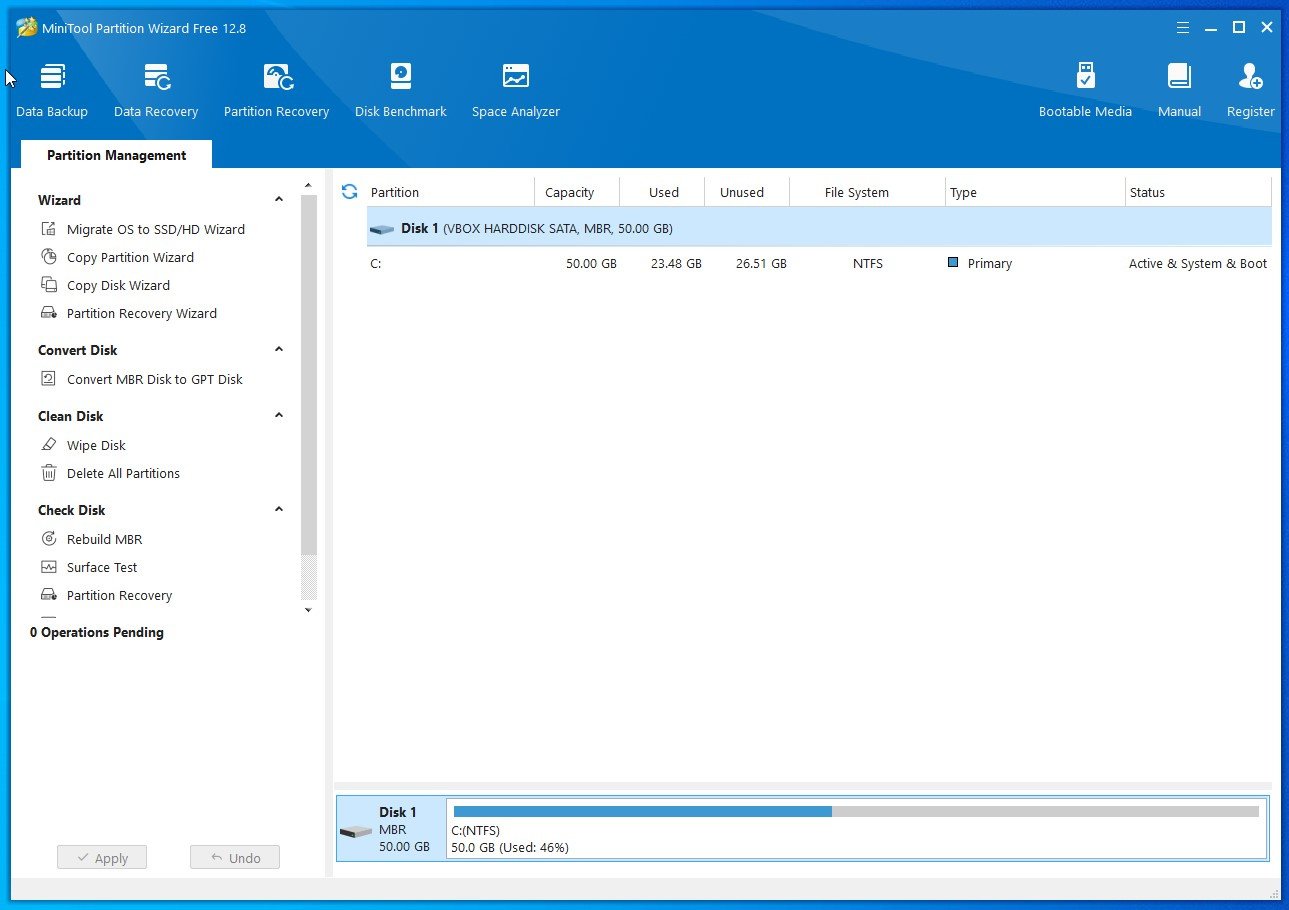Open Space Analyzer
The height and width of the screenshot is (910, 1289).
[x=515, y=91]
